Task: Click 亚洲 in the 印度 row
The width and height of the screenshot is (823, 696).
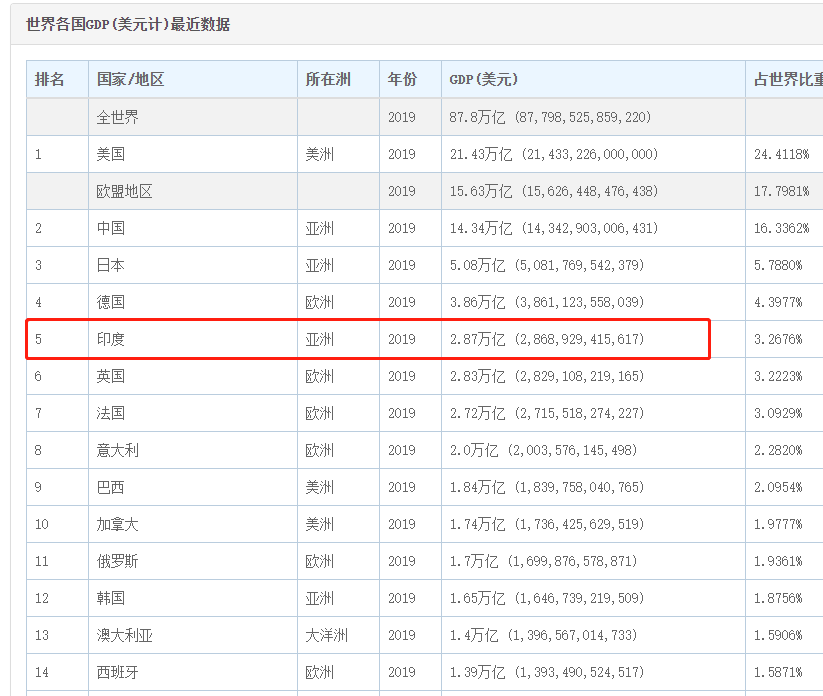Action: click(320, 339)
